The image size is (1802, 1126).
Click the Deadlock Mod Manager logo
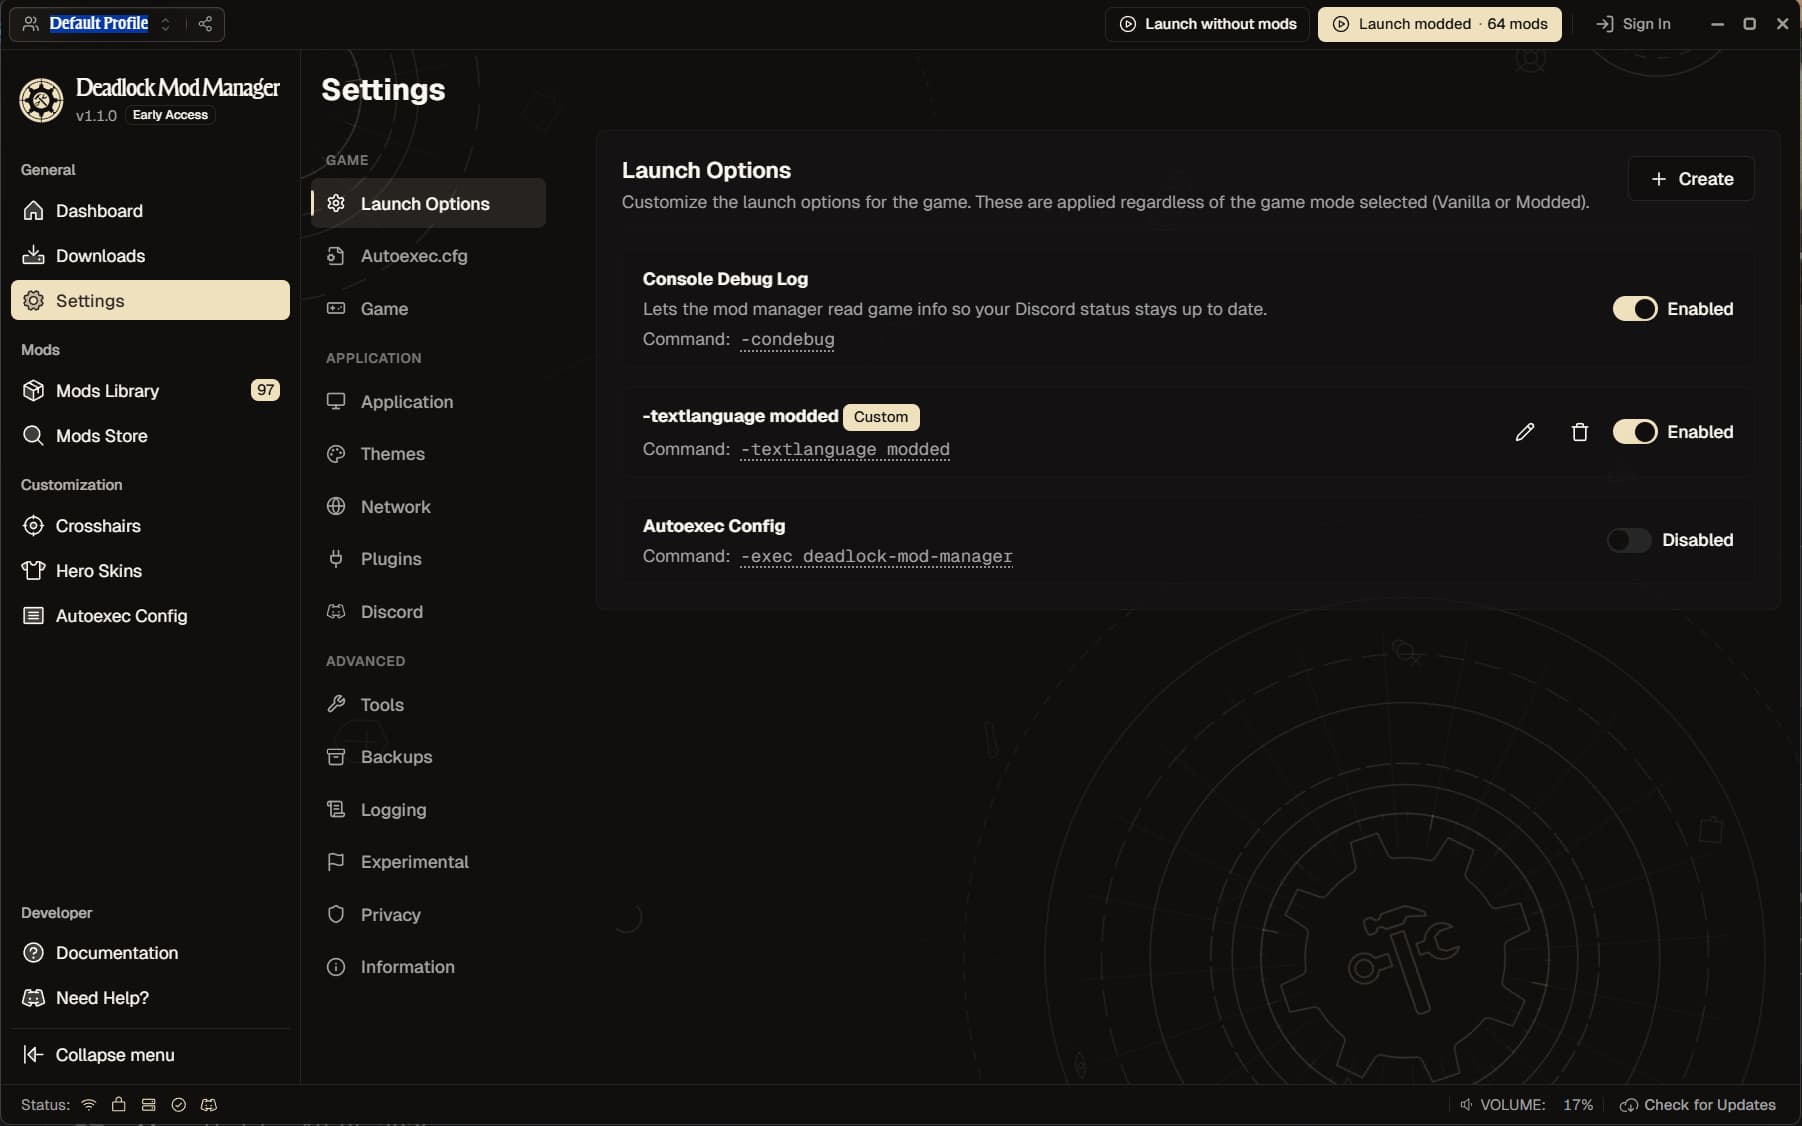tap(41, 100)
